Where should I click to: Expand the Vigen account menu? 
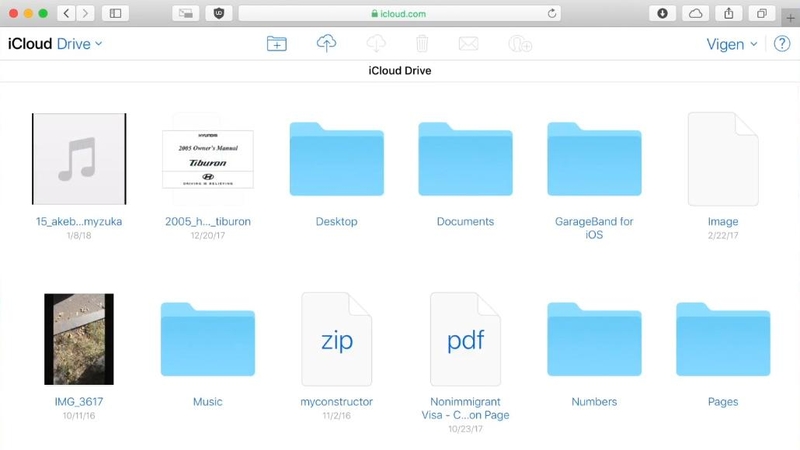[732, 44]
